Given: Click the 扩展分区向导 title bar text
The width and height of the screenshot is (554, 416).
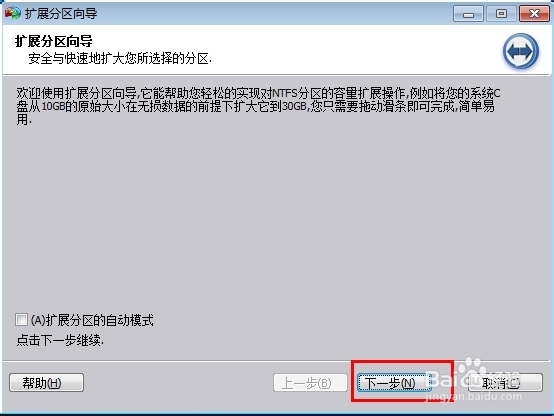Looking at the screenshot, I should pos(61,14).
